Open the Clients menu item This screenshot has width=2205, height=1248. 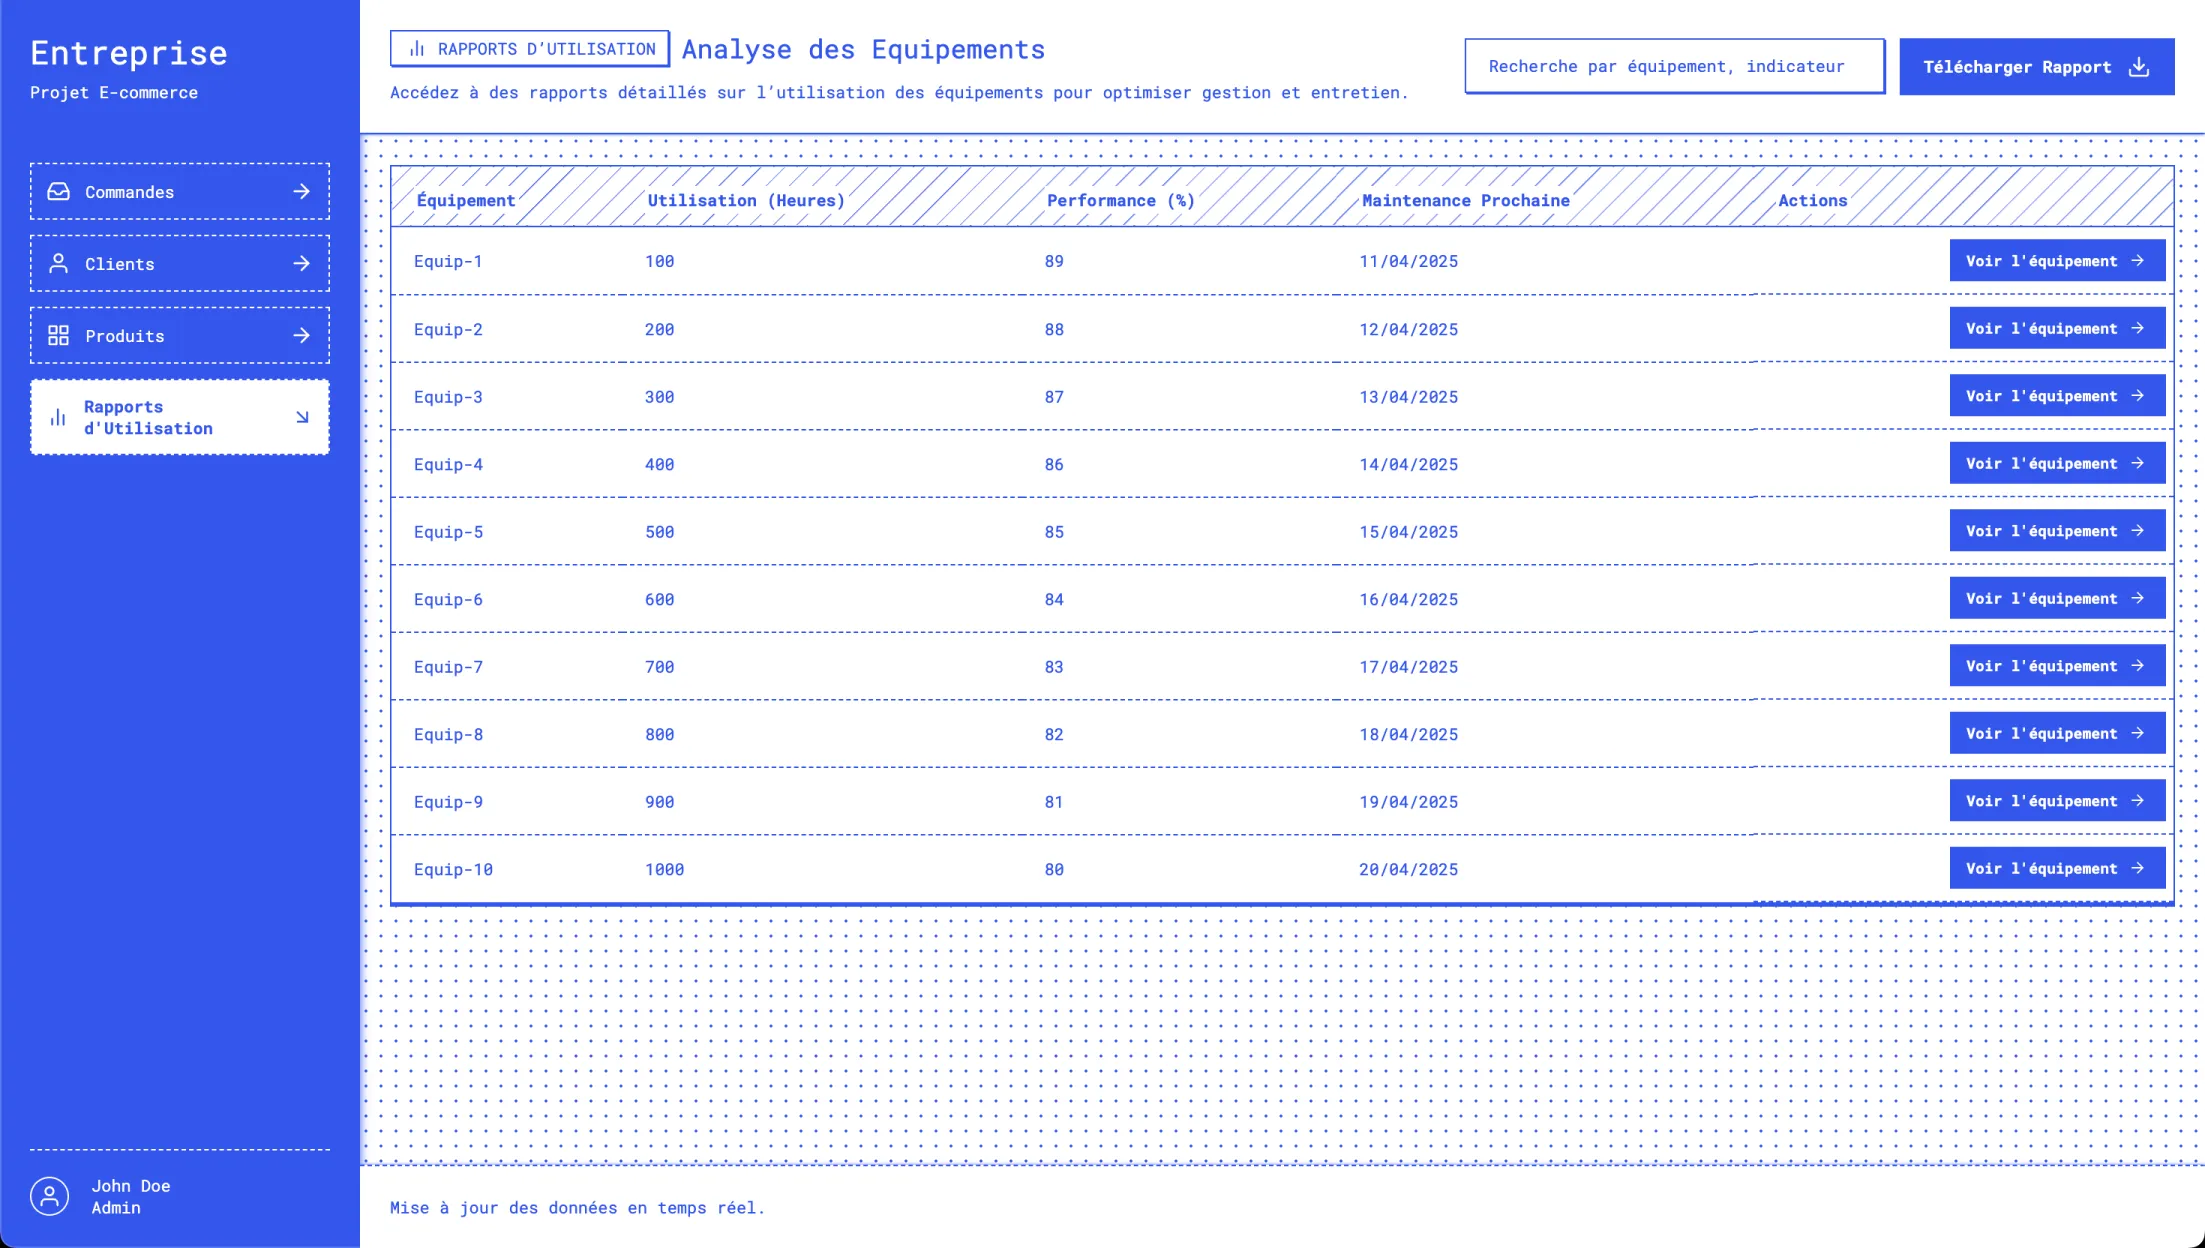click(180, 263)
